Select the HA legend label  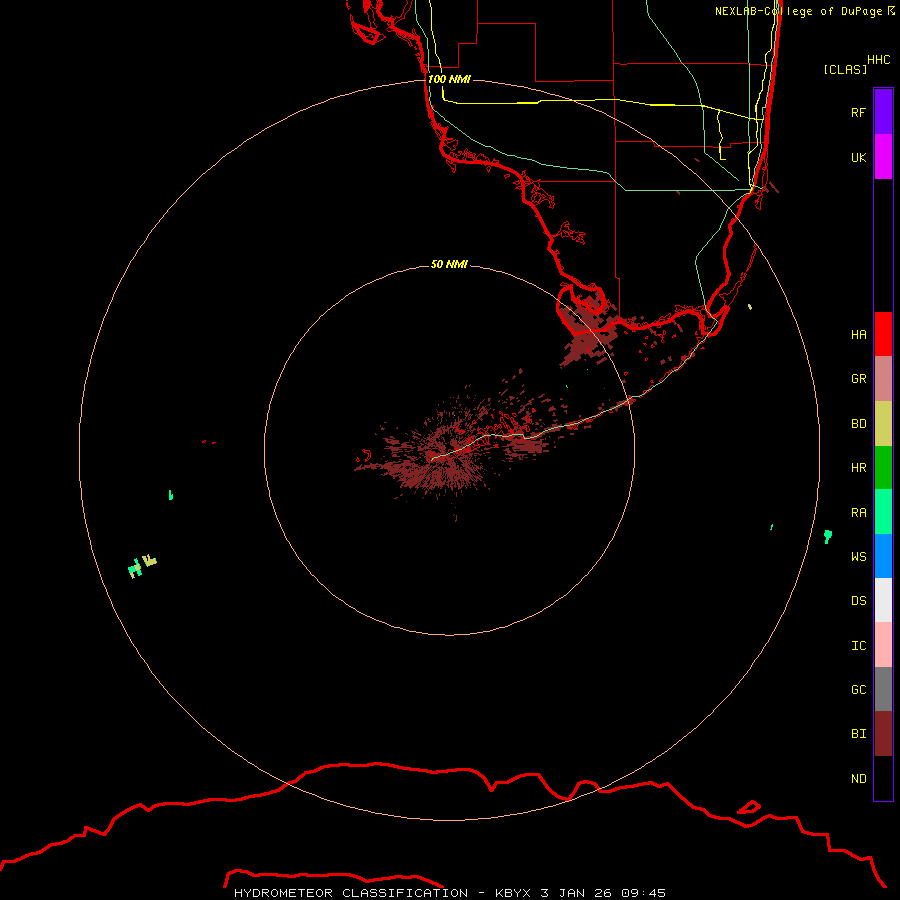858,335
